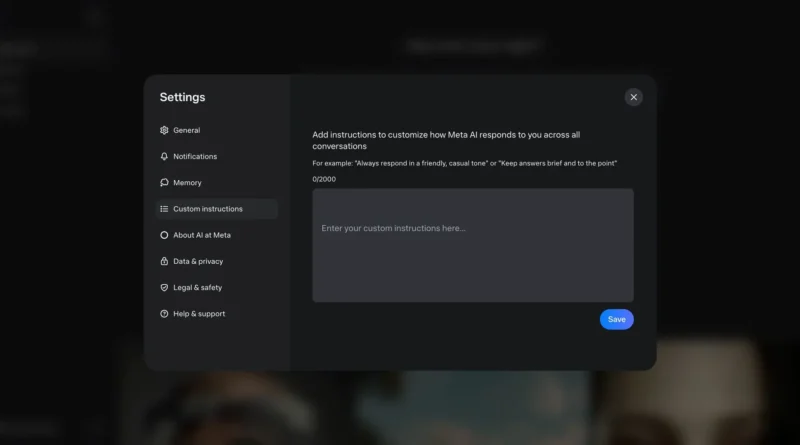Screen dimensions: 800x445
Task: Click the Help & support question icon
Action: pyautogui.click(x=164, y=313)
